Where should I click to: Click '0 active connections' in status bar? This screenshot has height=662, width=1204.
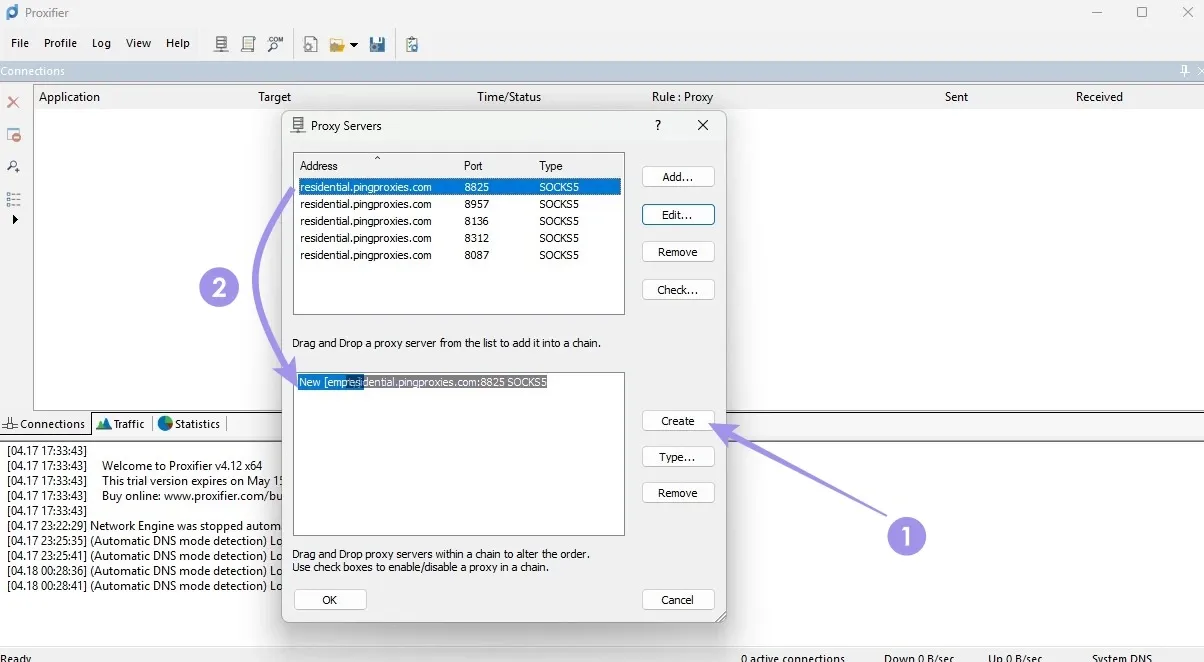(x=793, y=657)
